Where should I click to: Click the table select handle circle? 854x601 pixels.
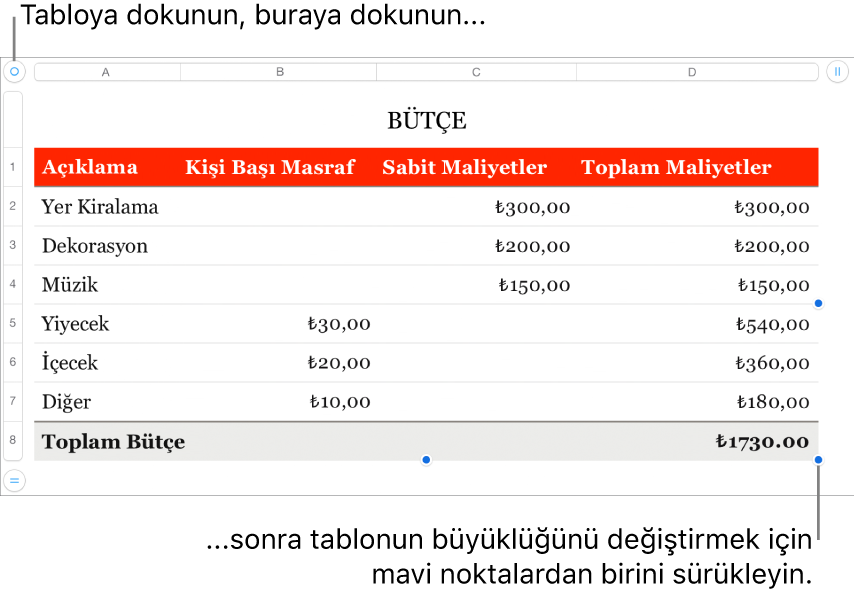[14, 72]
